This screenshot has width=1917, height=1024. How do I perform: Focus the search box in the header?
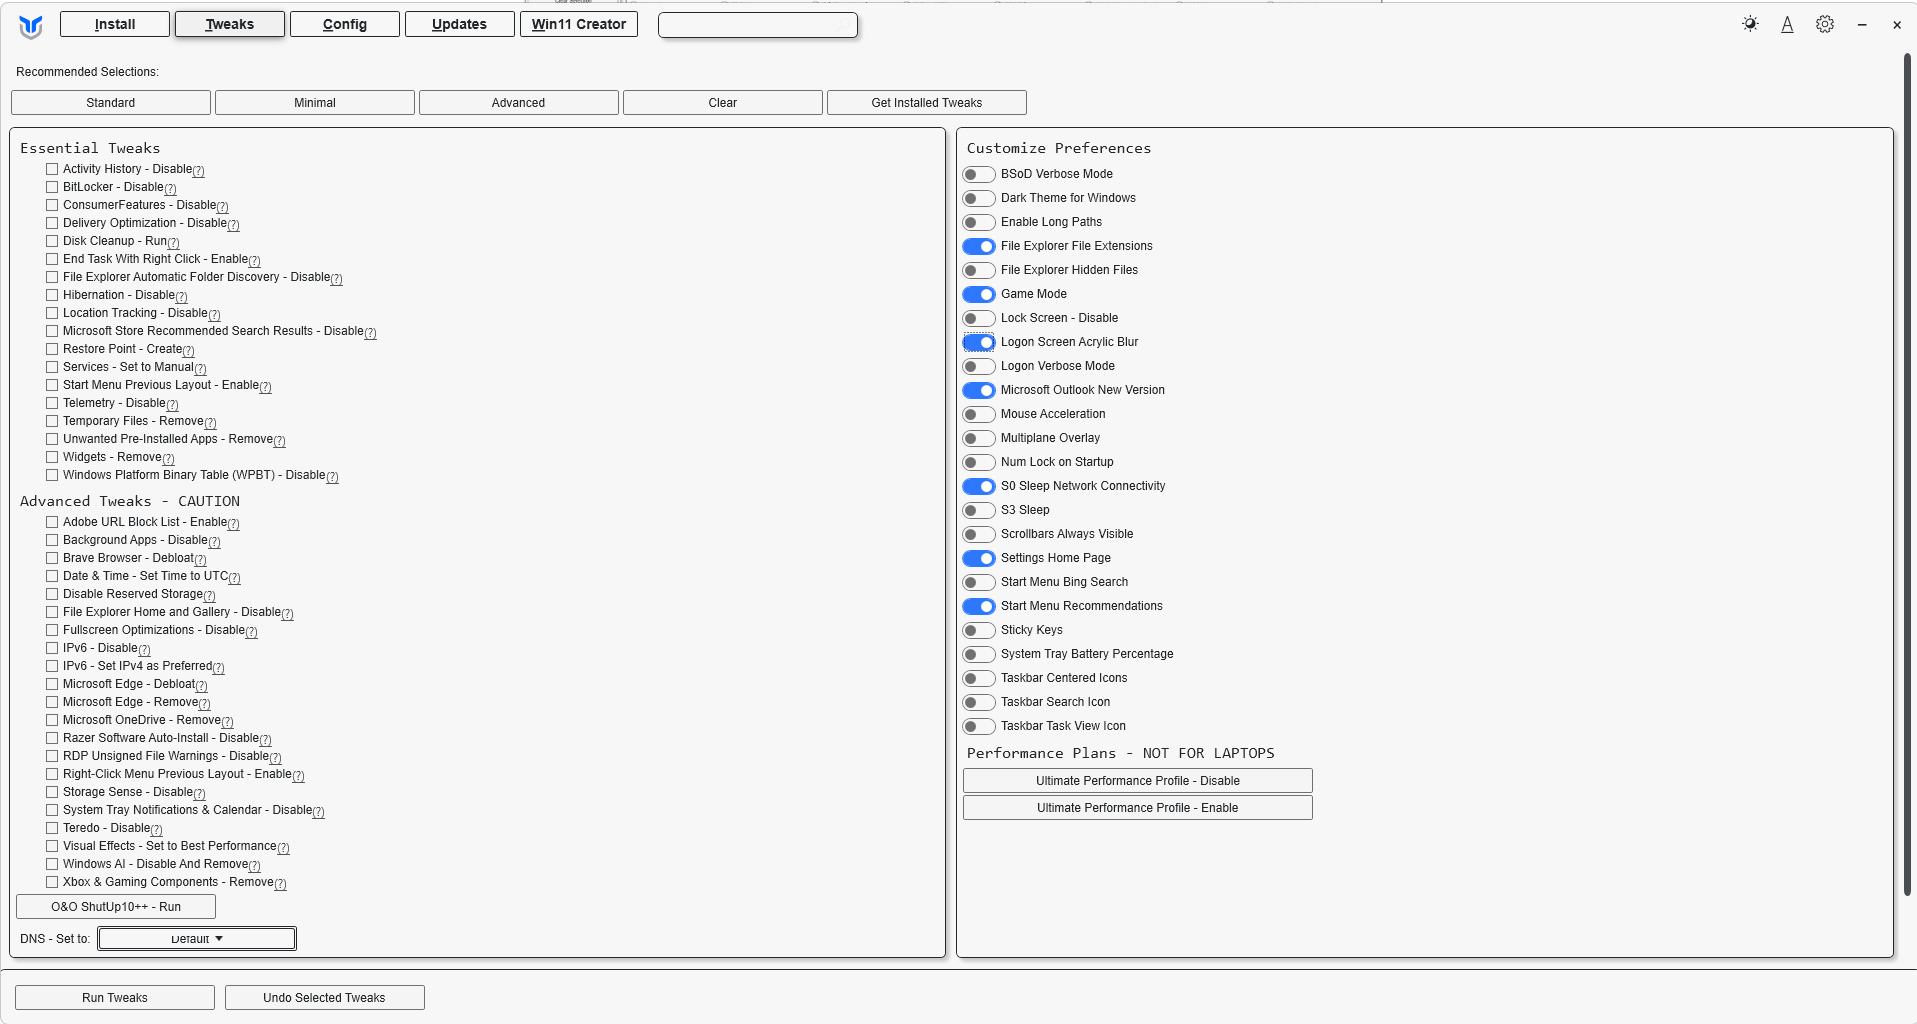(x=758, y=25)
